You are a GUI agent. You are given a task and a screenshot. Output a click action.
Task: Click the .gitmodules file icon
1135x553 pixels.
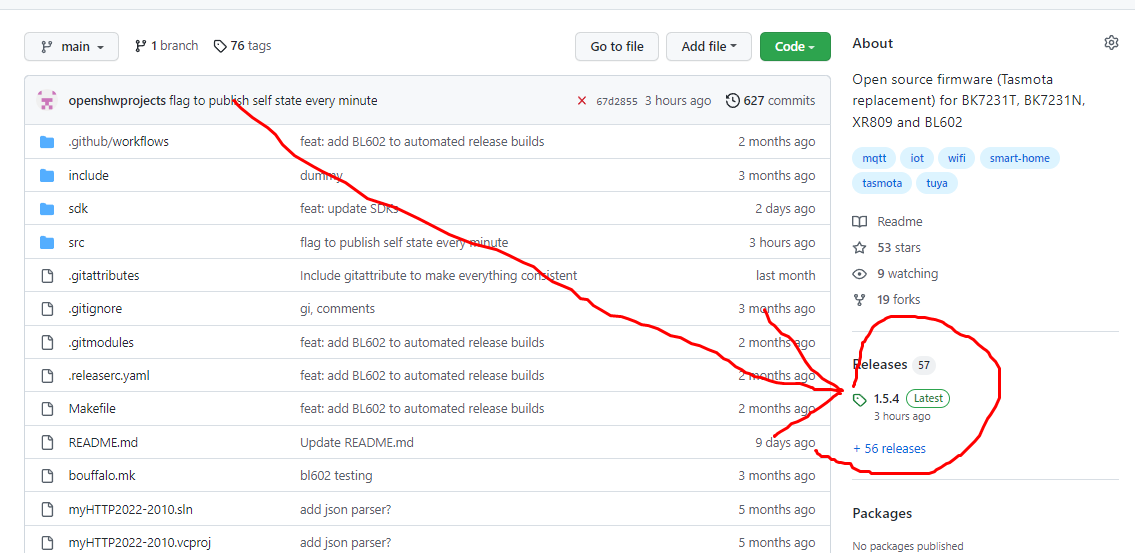pyautogui.click(x=47, y=342)
